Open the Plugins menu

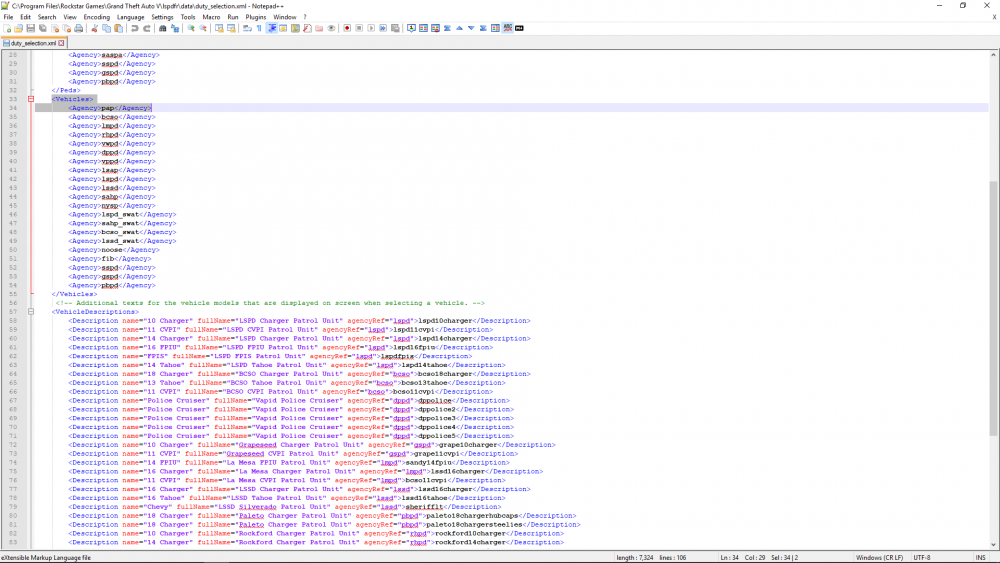256,17
